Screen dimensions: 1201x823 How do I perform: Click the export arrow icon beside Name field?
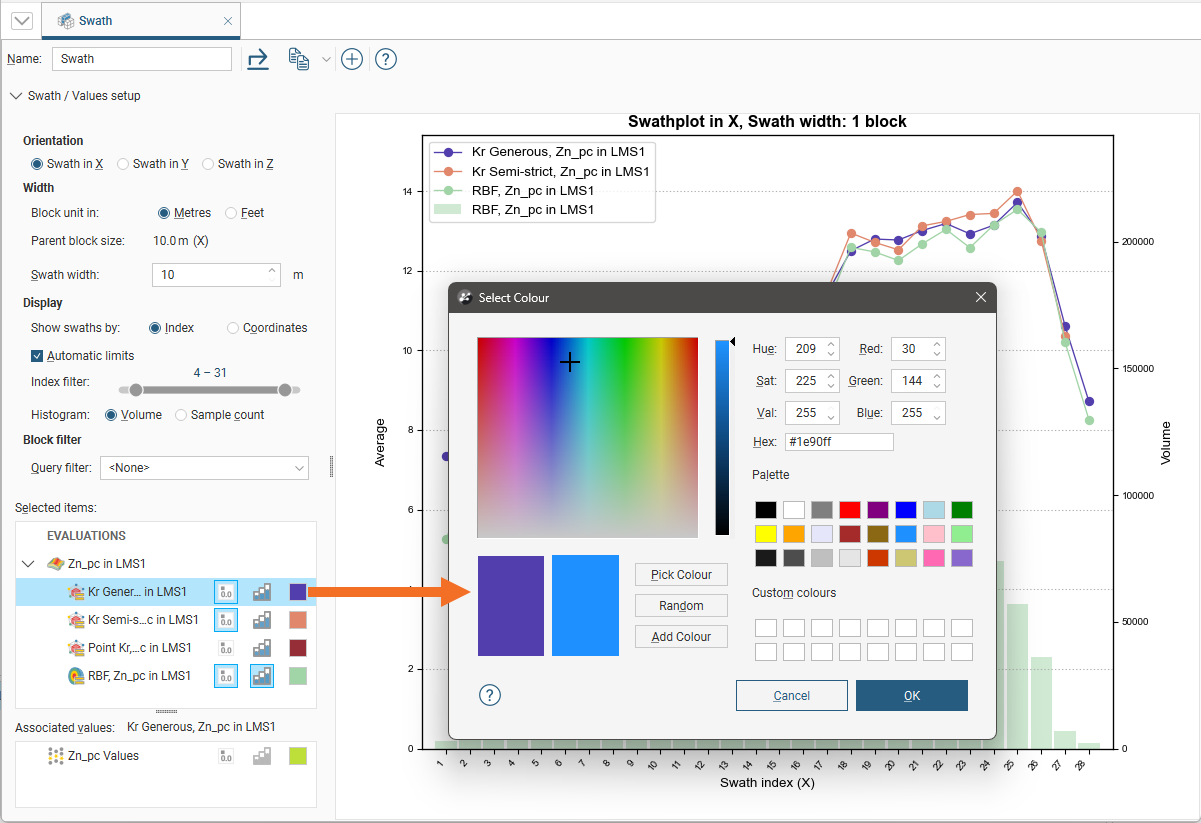click(x=258, y=59)
